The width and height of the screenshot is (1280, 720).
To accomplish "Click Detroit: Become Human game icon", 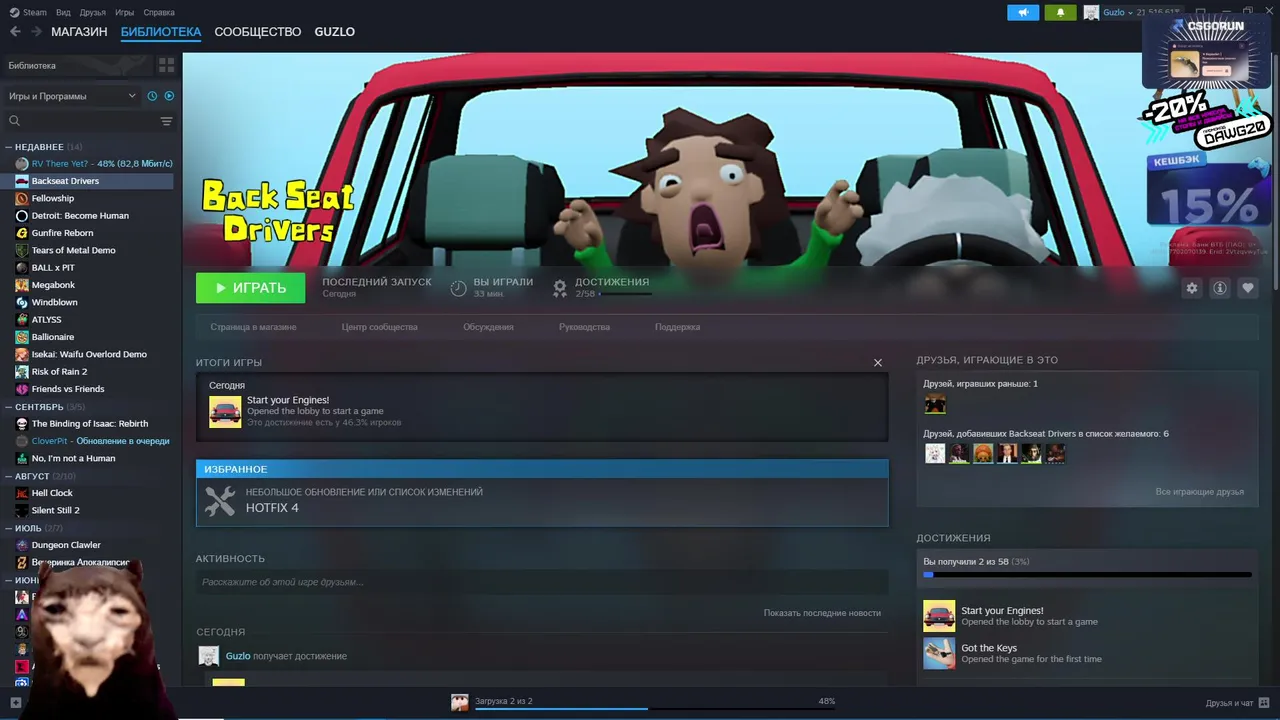I will point(22,216).
